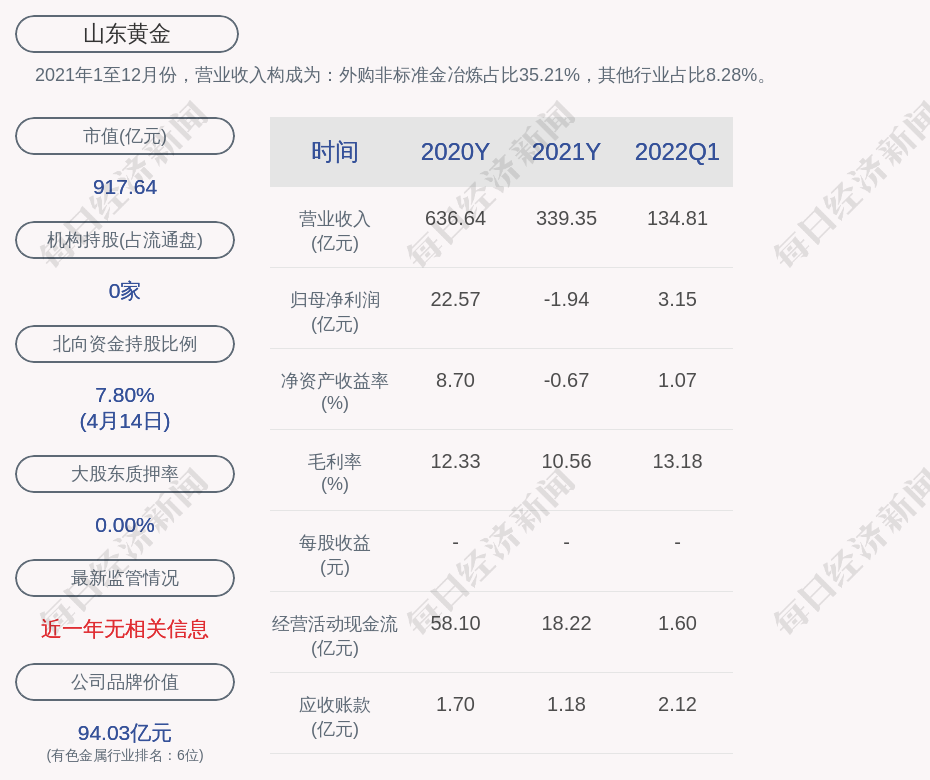Click revenue value 339.35
930x780 pixels.
[566, 218]
